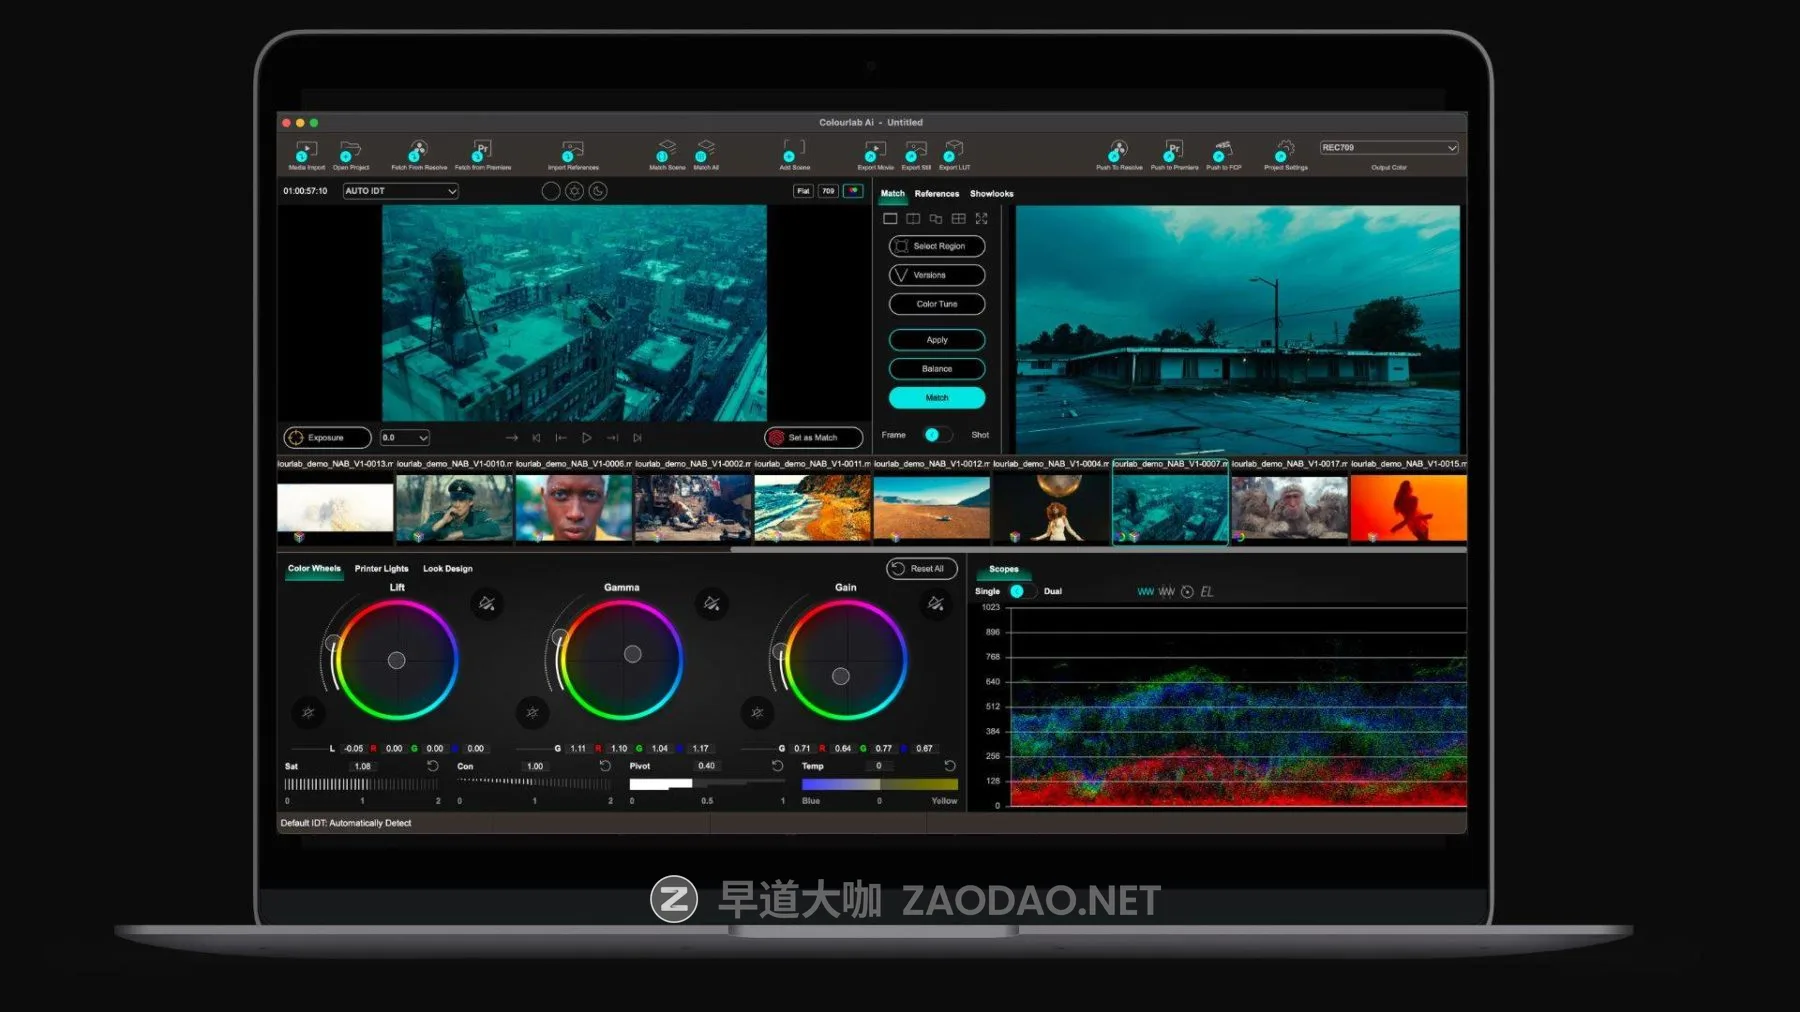This screenshot has width=1800, height=1012.
Task: Expand the REC709 Output Color dropdown
Action: click(x=1388, y=148)
